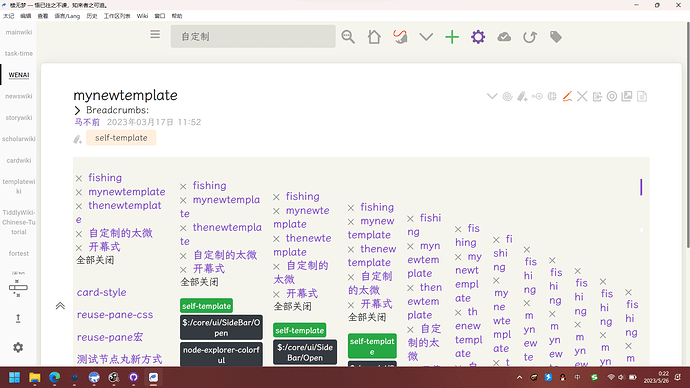The image size is (690, 388).
Task: Open the 编辑 menu
Action: click(x=26, y=16)
